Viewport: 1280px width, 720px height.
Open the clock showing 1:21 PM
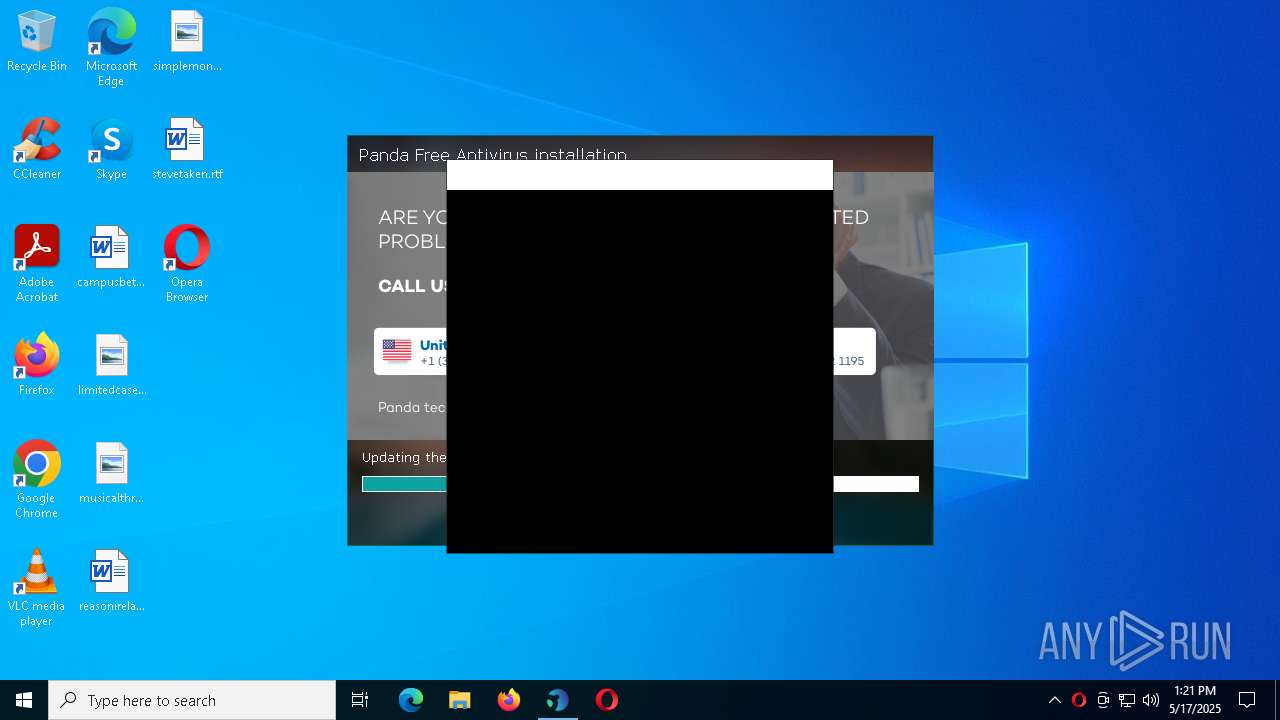1195,700
